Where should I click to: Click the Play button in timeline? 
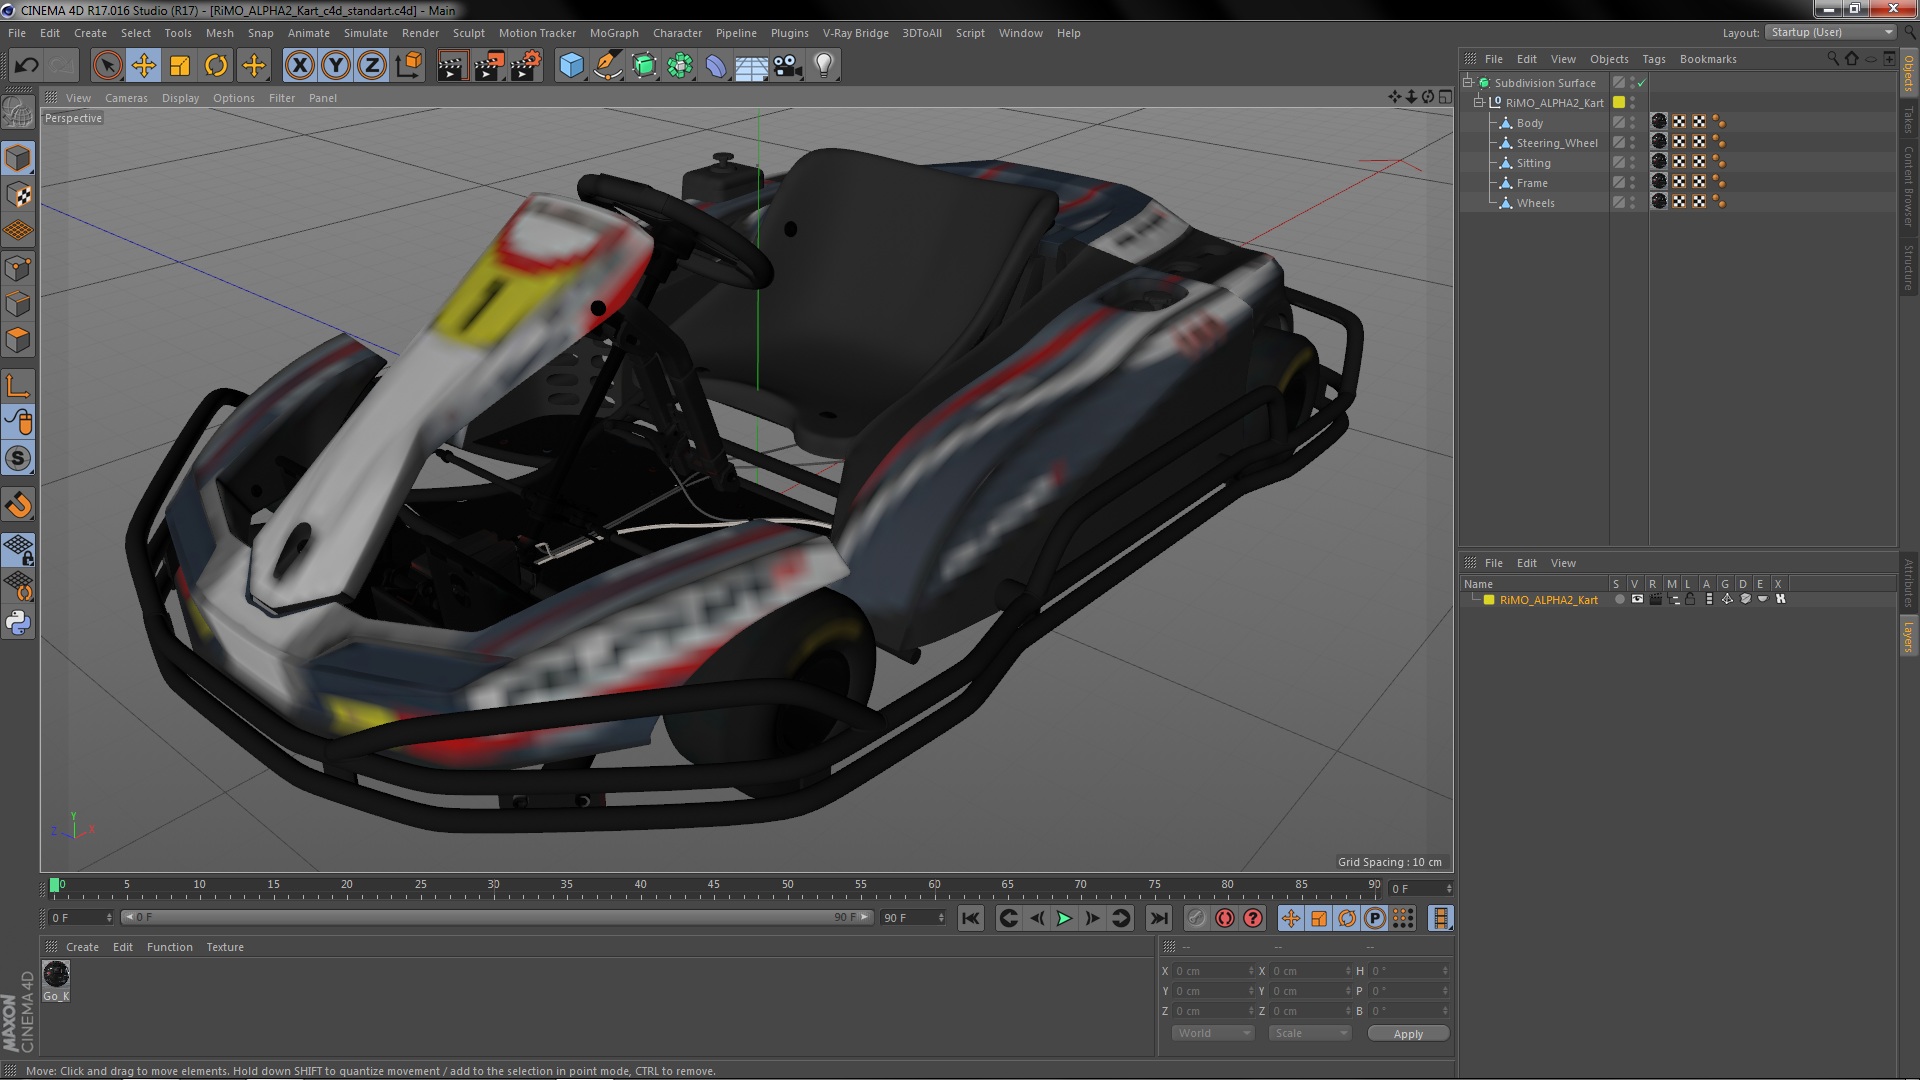click(x=1065, y=918)
